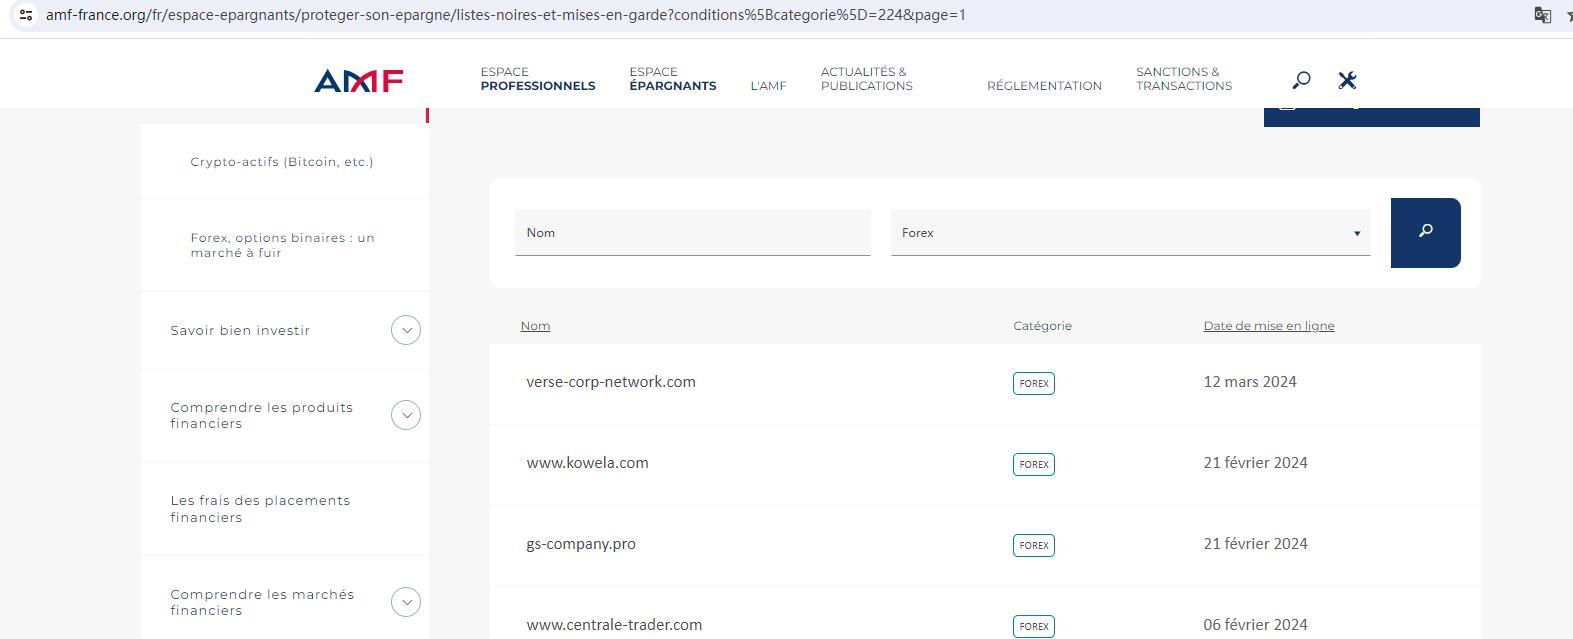Image resolution: width=1573 pixels, height=639 pixels.
Task: Click the blue search submit button
Action: 1425,232
